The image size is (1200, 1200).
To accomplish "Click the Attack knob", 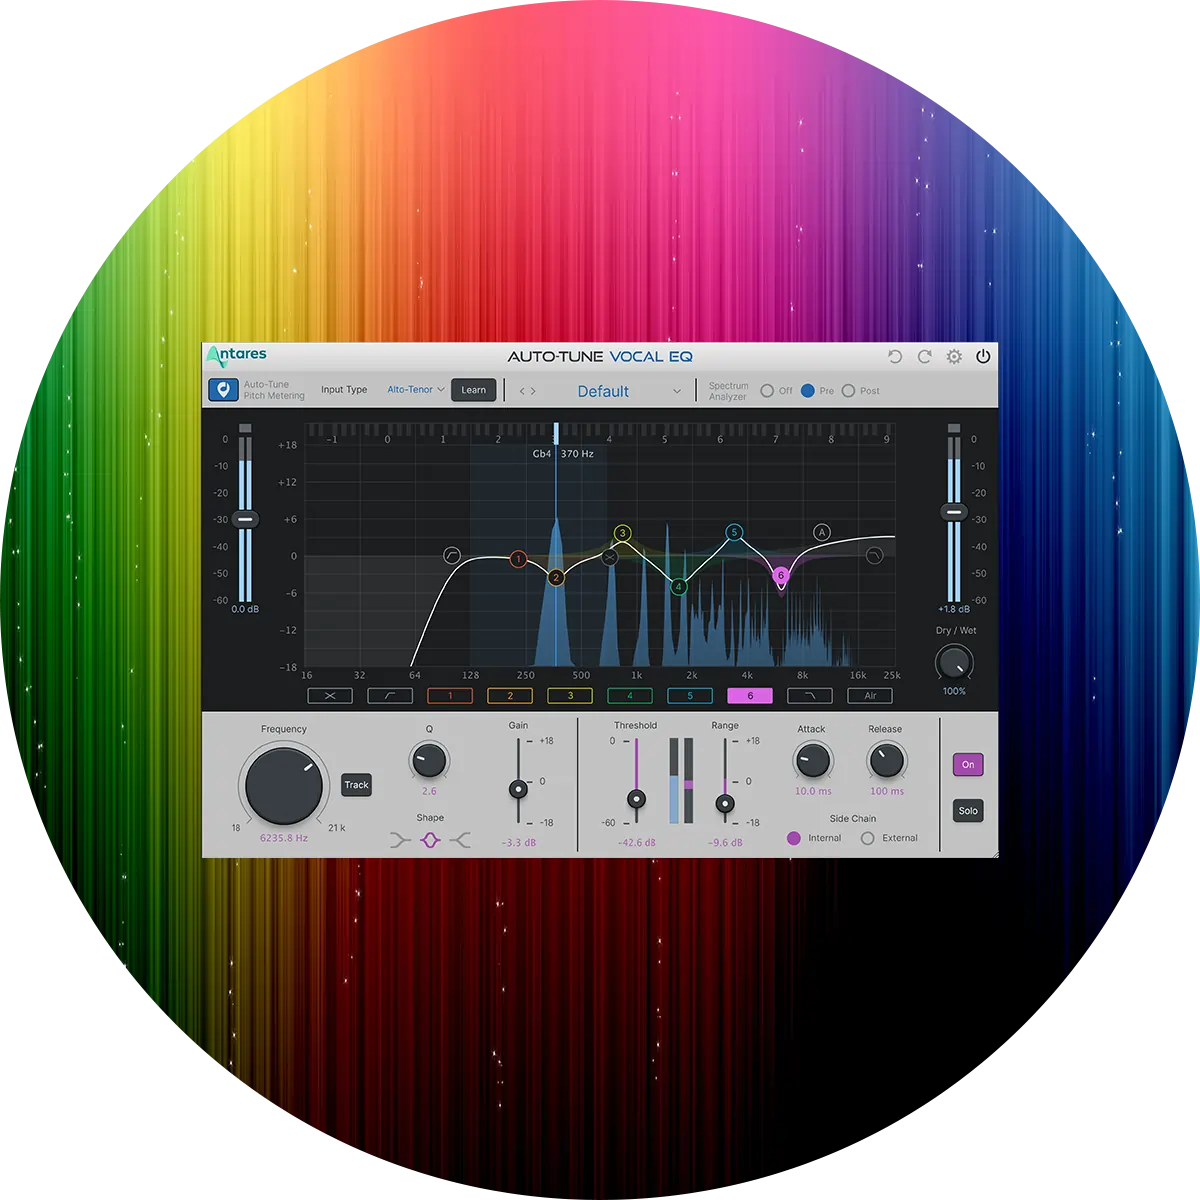I will point(812,761).
